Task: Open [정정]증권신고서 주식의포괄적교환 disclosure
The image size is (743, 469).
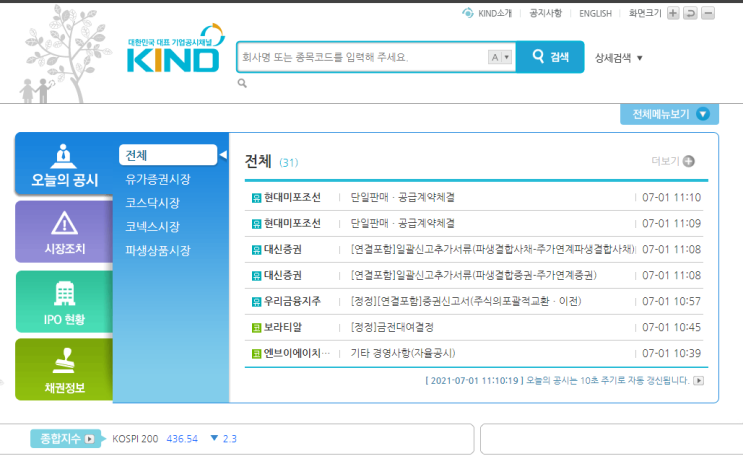Action: 466,301
